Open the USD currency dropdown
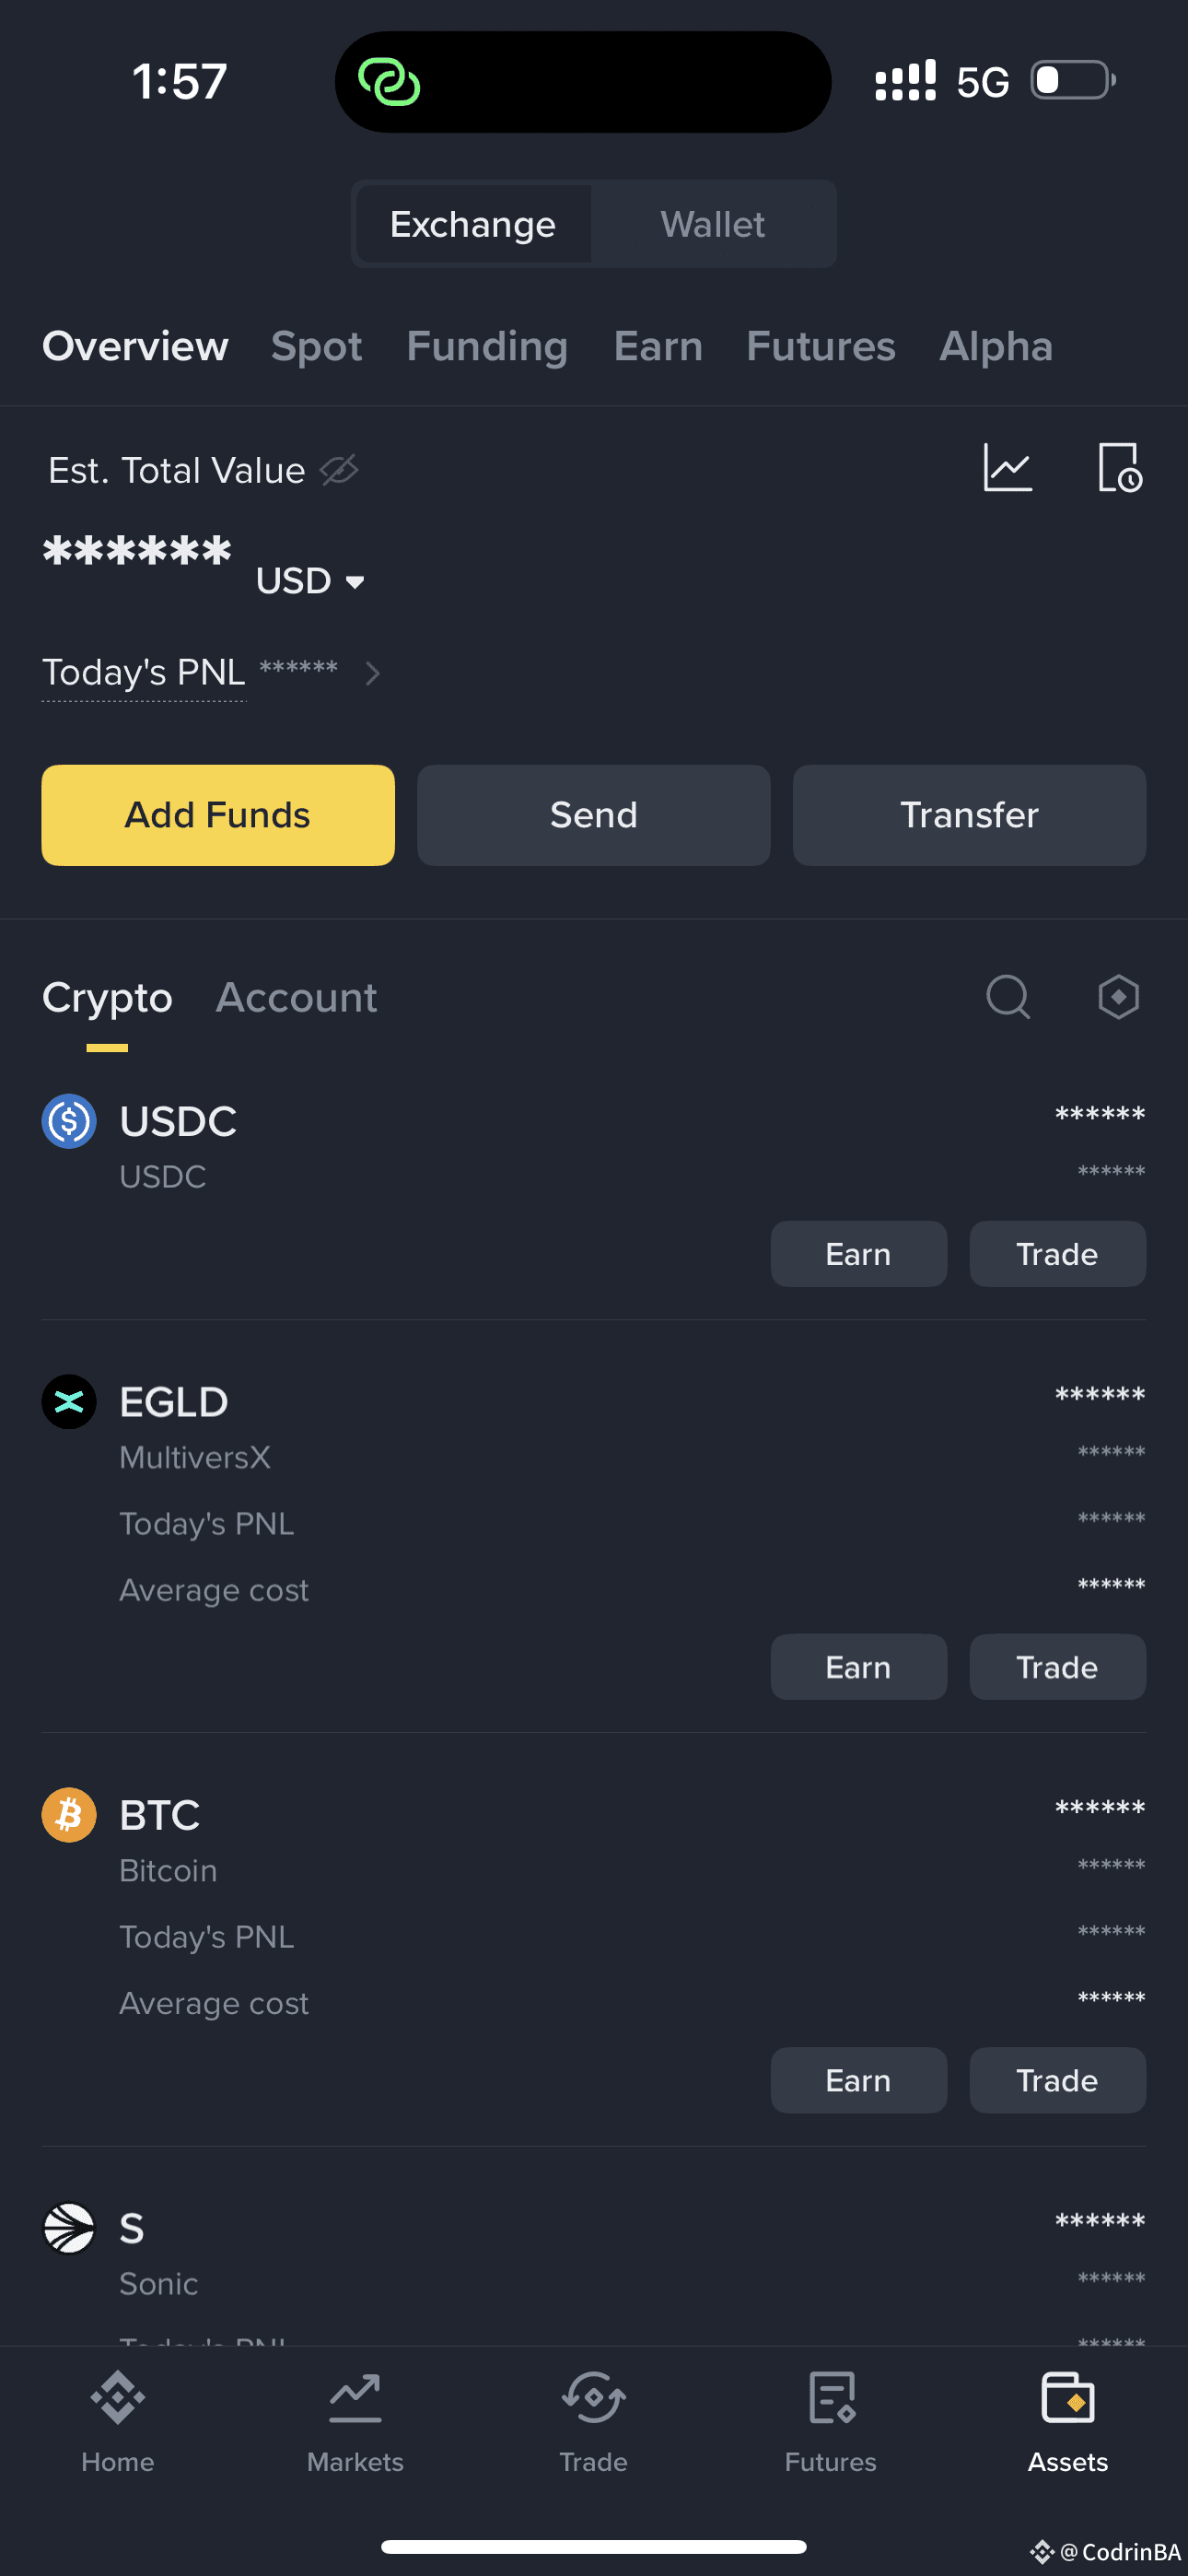The image size is (1188, 2576). [x=311, y=580]
